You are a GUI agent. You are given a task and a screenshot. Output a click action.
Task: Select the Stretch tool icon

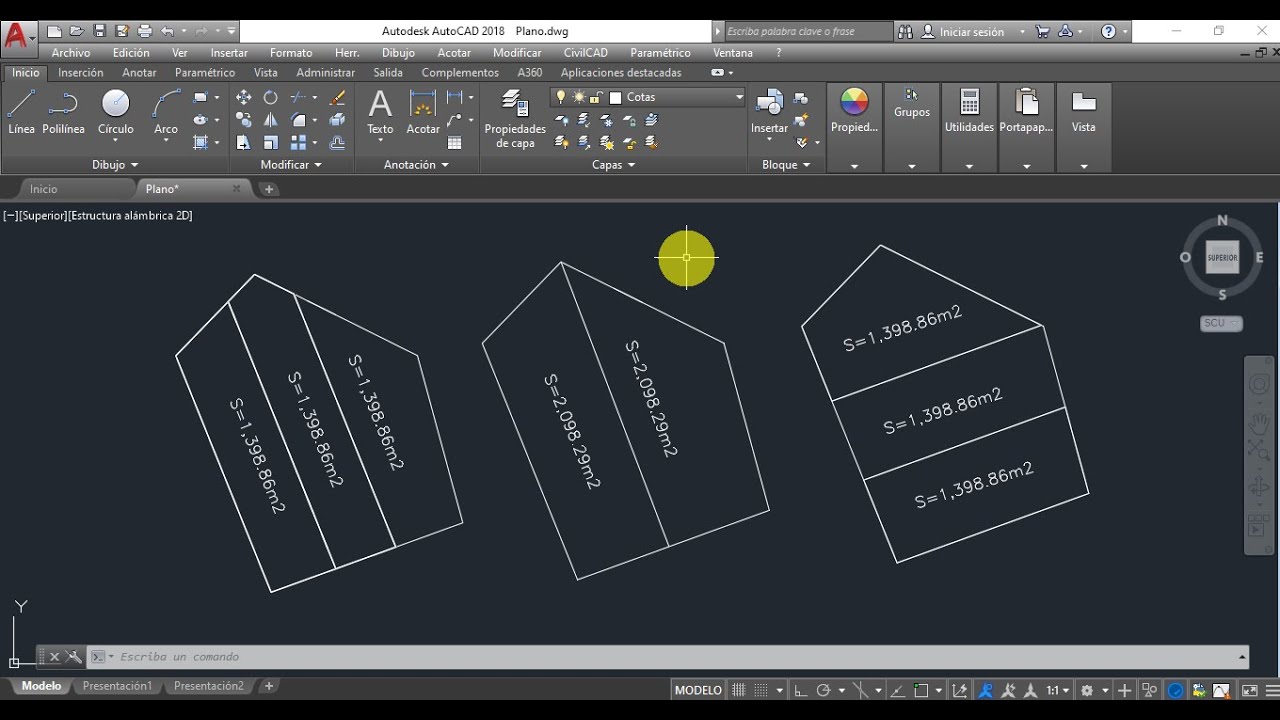(243, 143)
